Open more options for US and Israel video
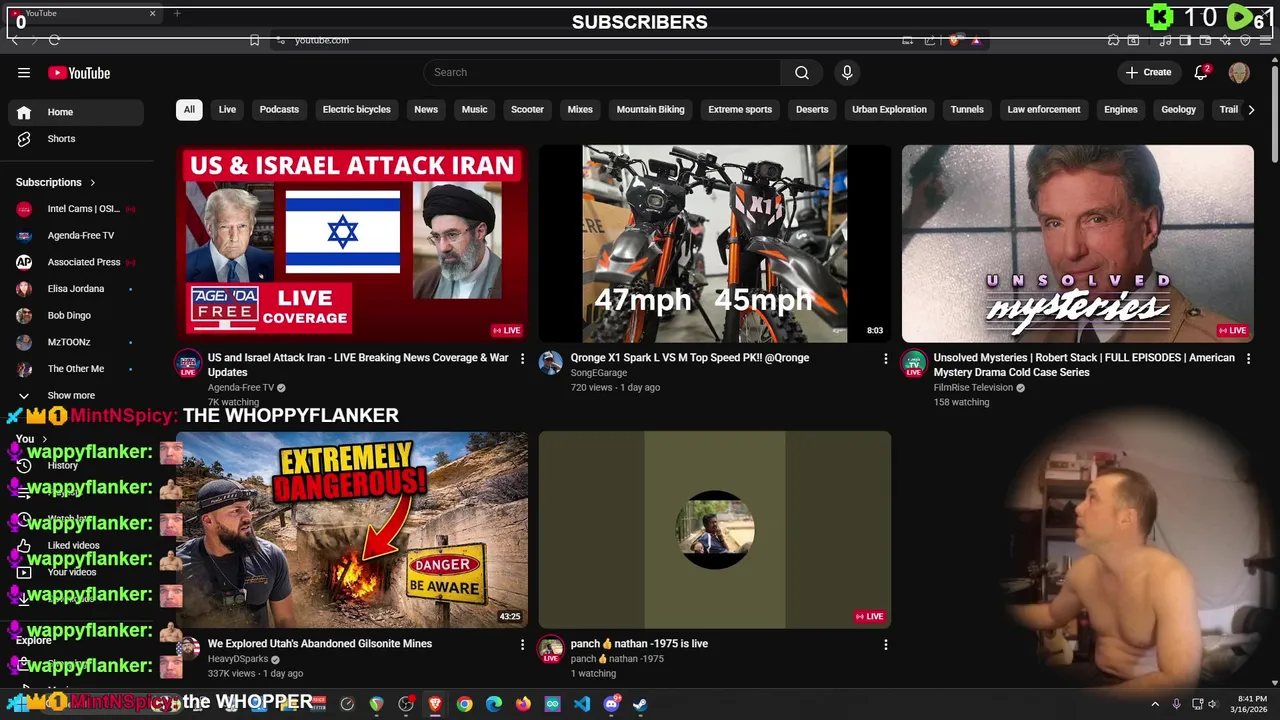Viewport: 1280px width, 720px height. [x=522, y=358]
